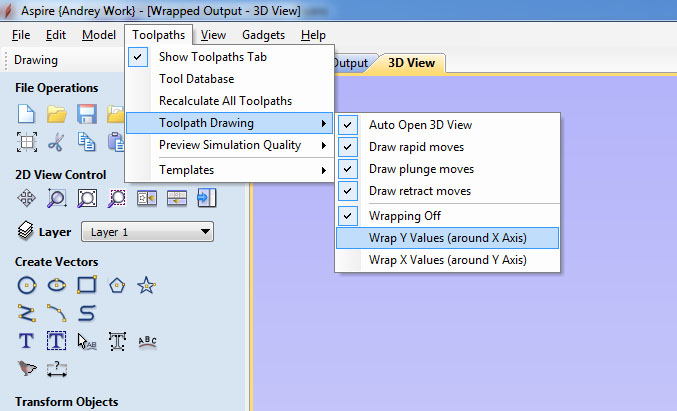Expand Preview Simulation Quality submenu

point(230,145)
